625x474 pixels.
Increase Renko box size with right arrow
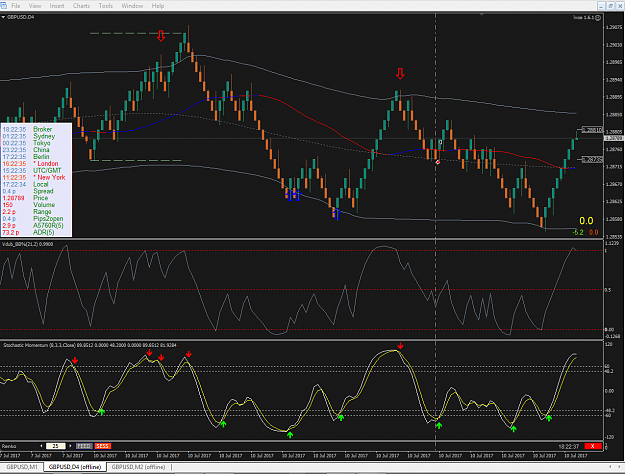[x=70, y=446]
